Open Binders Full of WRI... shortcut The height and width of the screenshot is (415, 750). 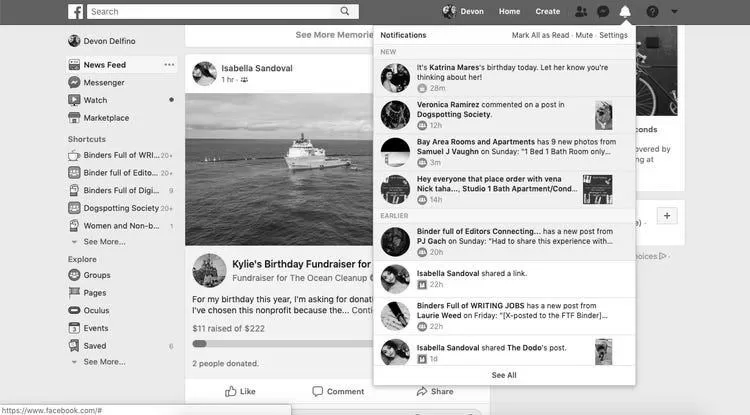pos(121,155)
